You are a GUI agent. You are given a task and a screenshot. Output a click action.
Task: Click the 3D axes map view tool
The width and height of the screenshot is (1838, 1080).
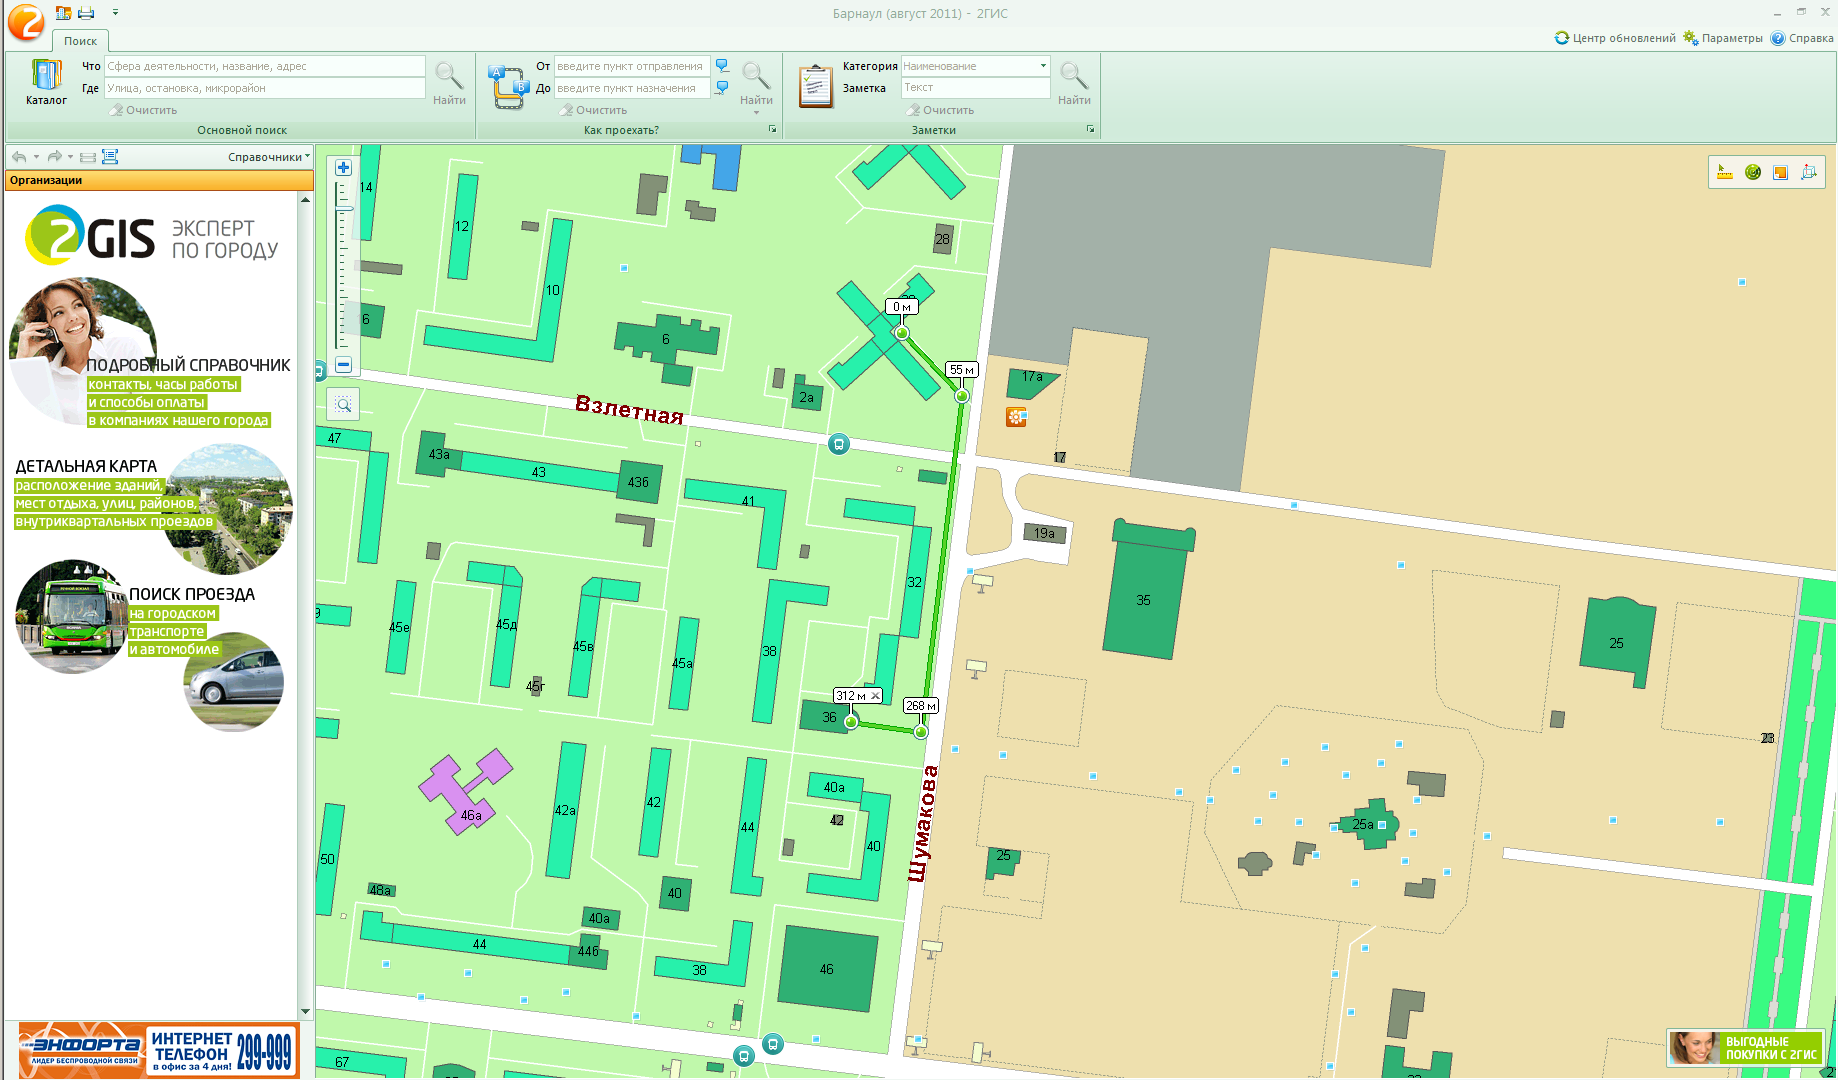tap(1808, 172)
